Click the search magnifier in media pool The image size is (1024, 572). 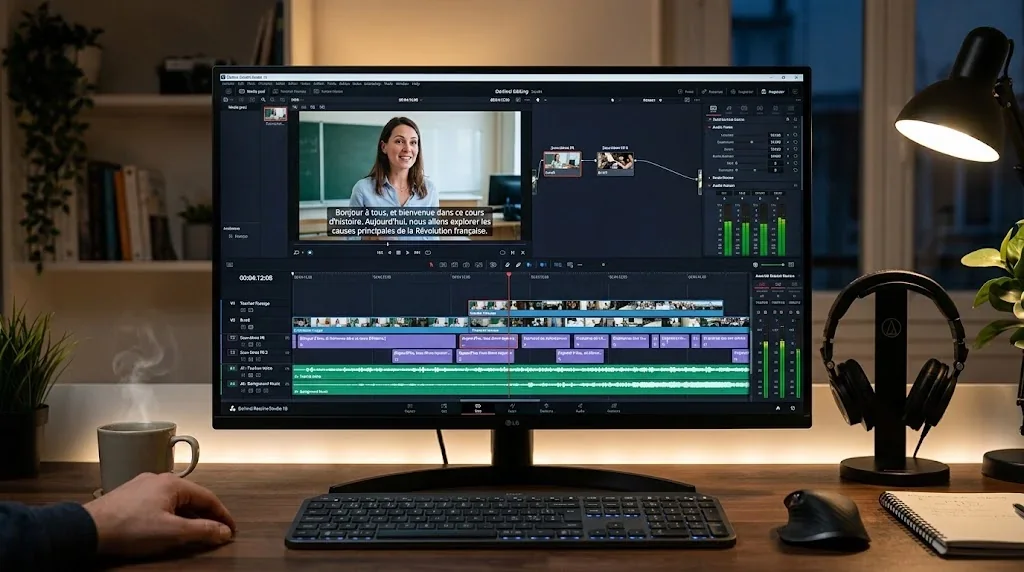[263, 100]
